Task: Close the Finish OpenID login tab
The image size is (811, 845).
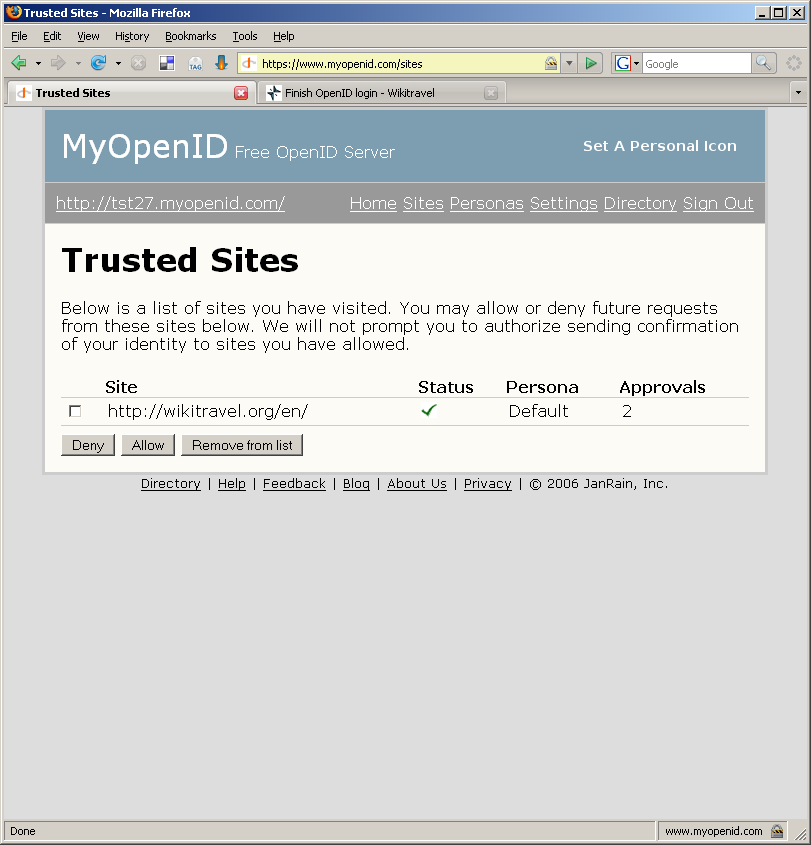Action: pyautogui.click(x=490, y=93)
